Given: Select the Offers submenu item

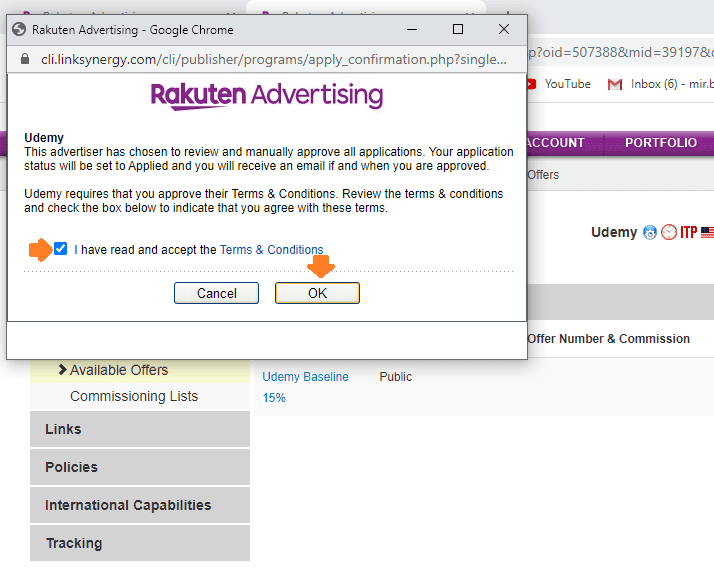Looking at the screenshot, I should click(x=543, y=175).
